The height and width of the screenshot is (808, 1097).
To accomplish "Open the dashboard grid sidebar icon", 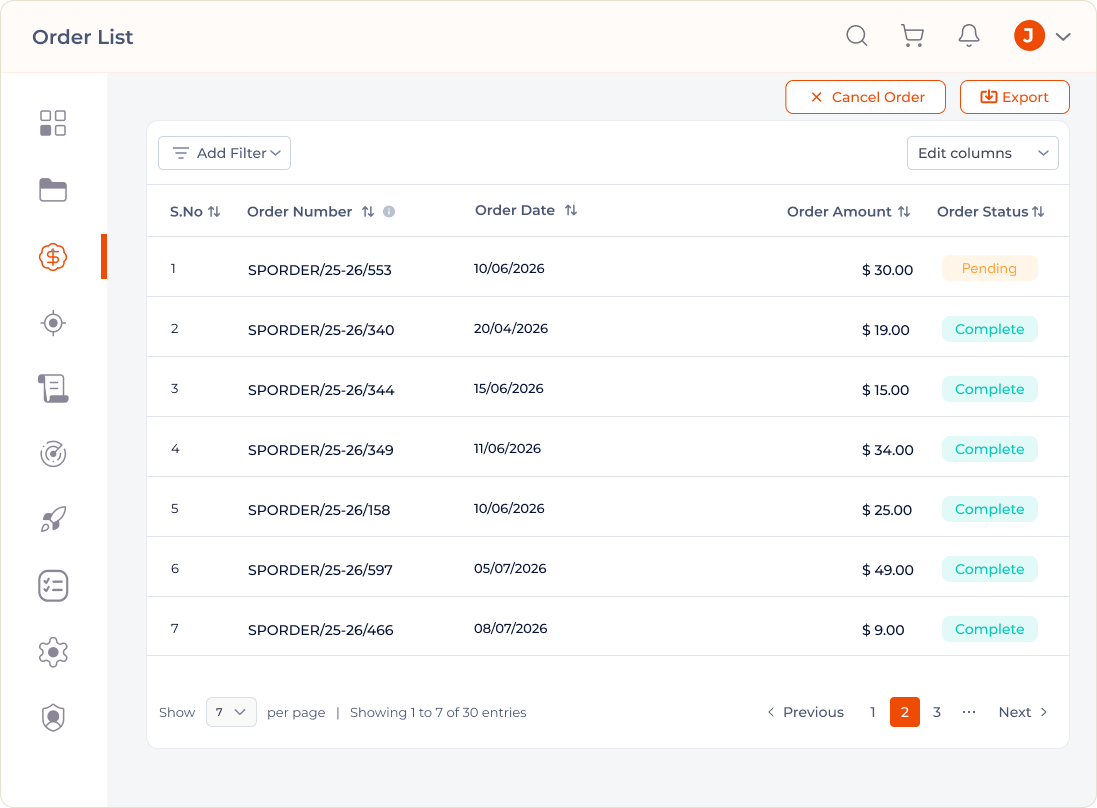I will [x=53, y=123].
